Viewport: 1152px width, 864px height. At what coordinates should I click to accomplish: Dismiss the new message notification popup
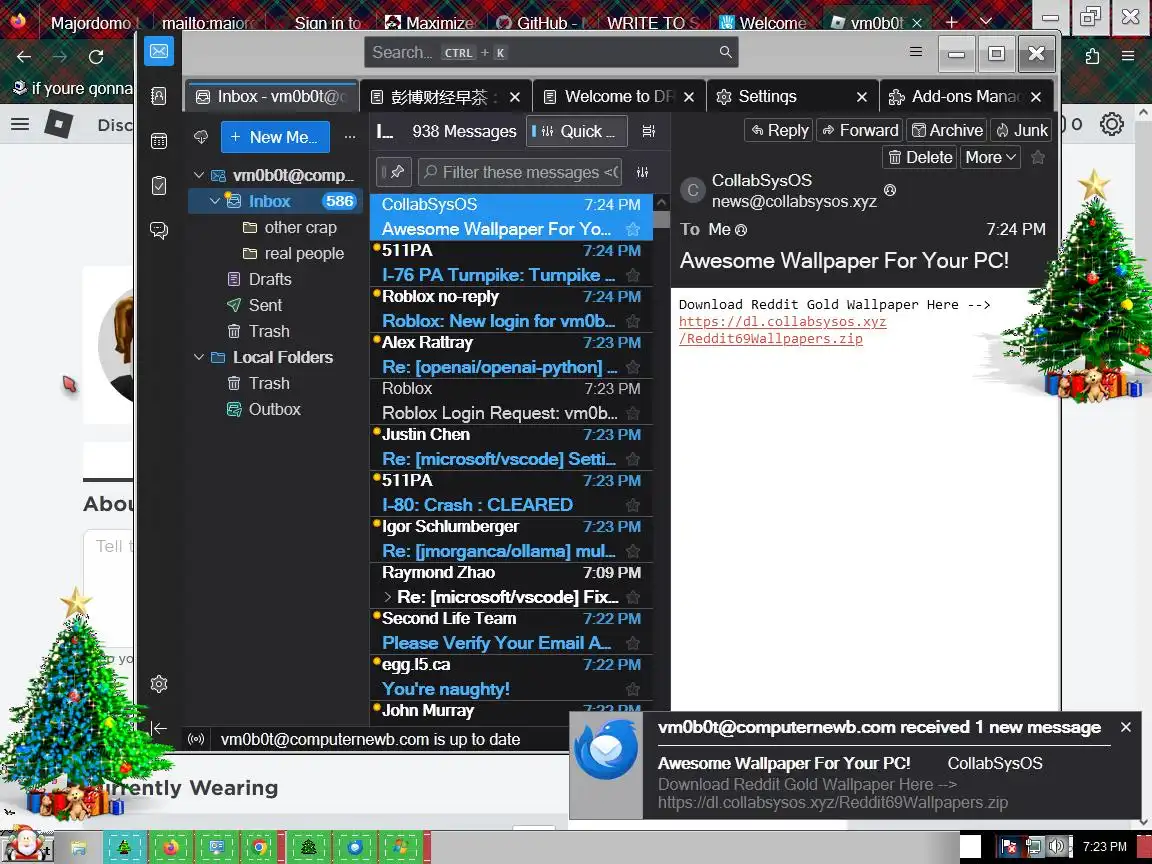coord(1126,727)
